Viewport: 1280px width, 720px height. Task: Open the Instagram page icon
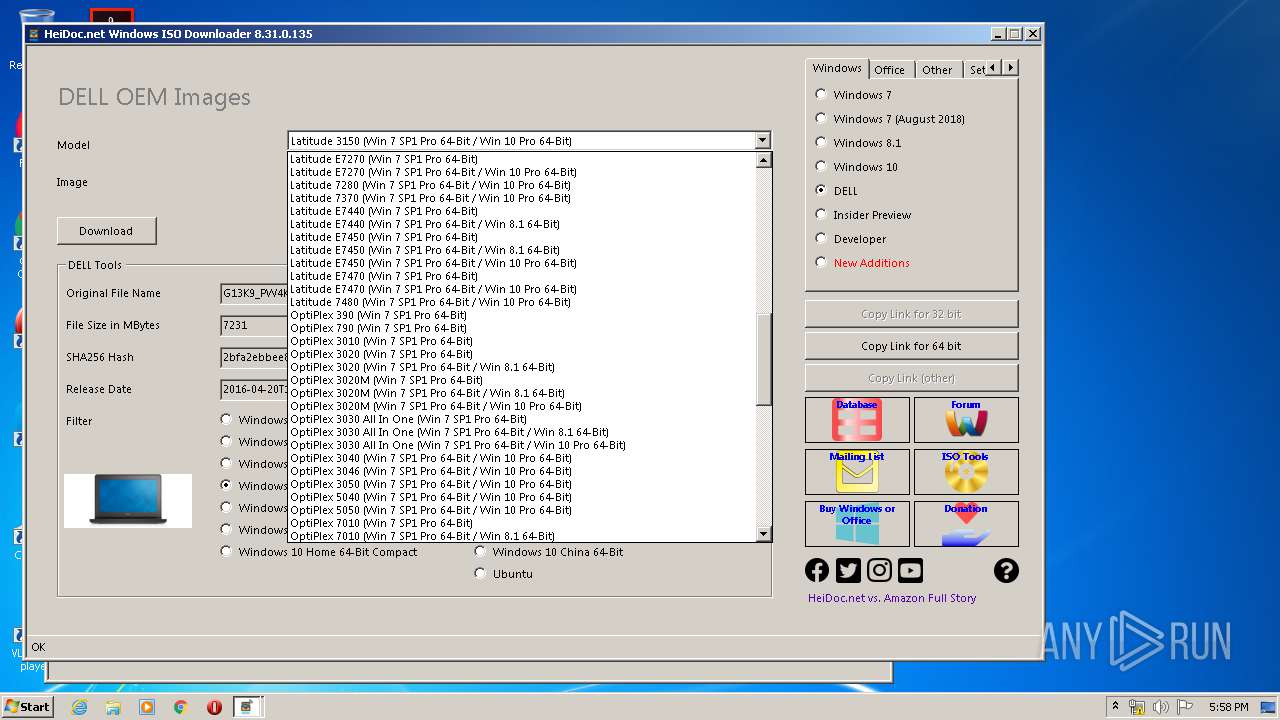point(879,570)
